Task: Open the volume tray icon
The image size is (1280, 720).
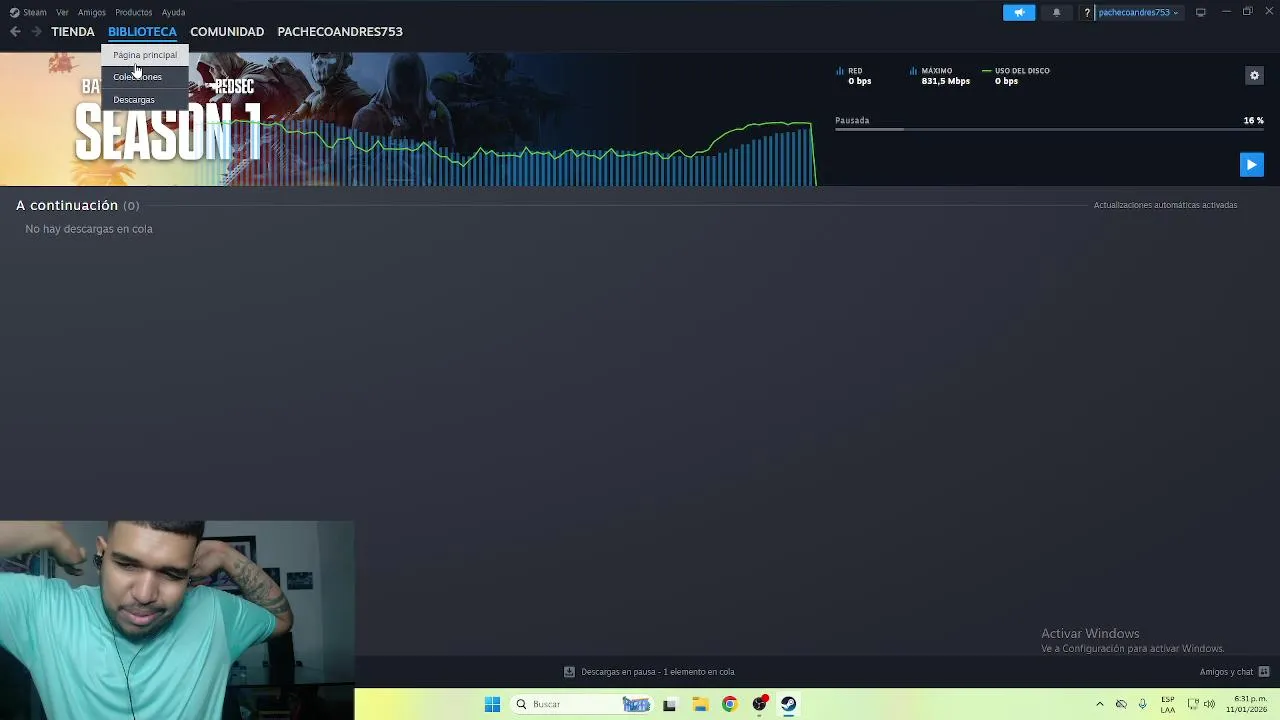Action: click(1209, 704)
